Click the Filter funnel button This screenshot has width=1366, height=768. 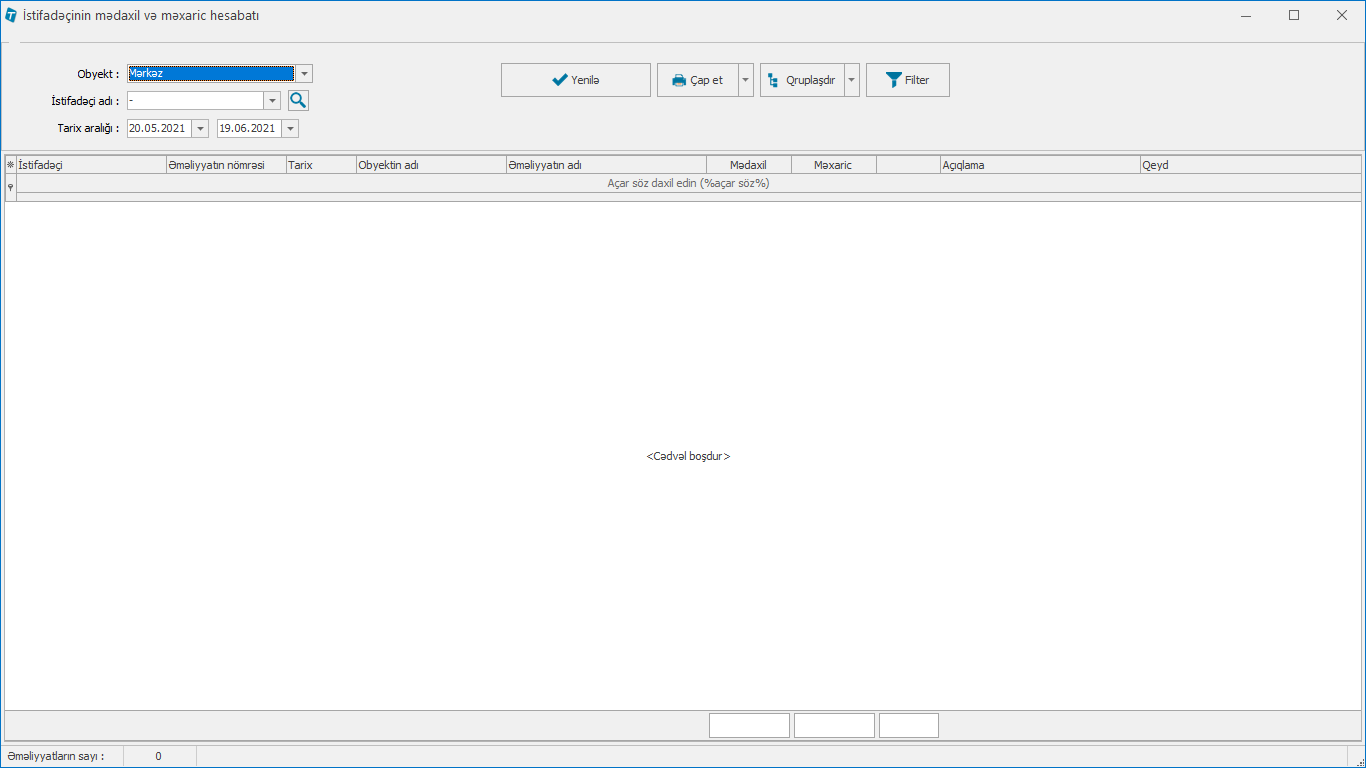[907, 80]
